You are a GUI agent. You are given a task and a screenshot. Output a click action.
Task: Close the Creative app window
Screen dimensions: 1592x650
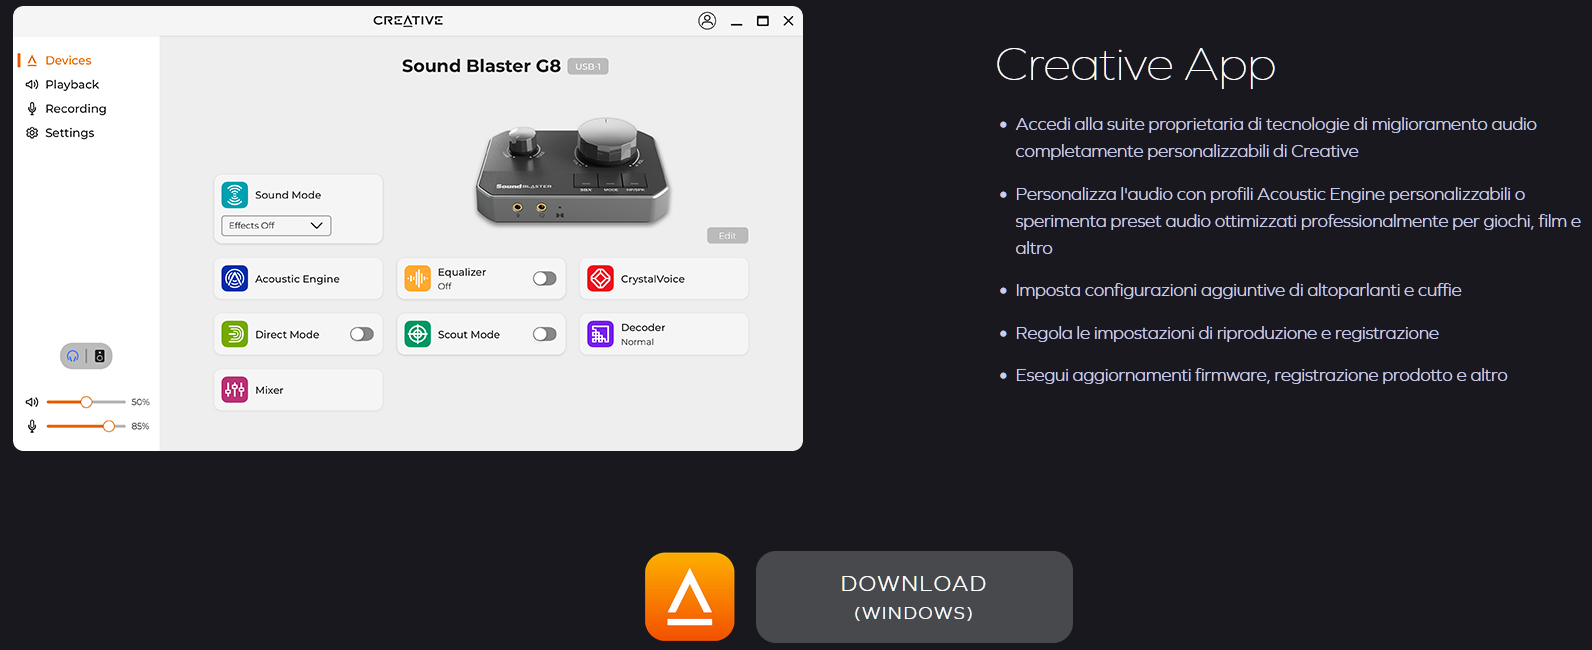[789, 21]
